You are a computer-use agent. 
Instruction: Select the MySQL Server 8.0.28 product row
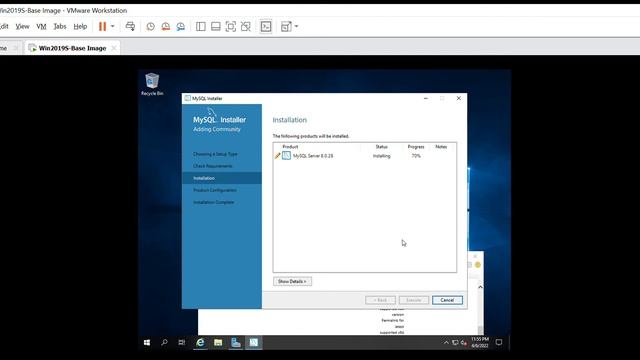364,156
